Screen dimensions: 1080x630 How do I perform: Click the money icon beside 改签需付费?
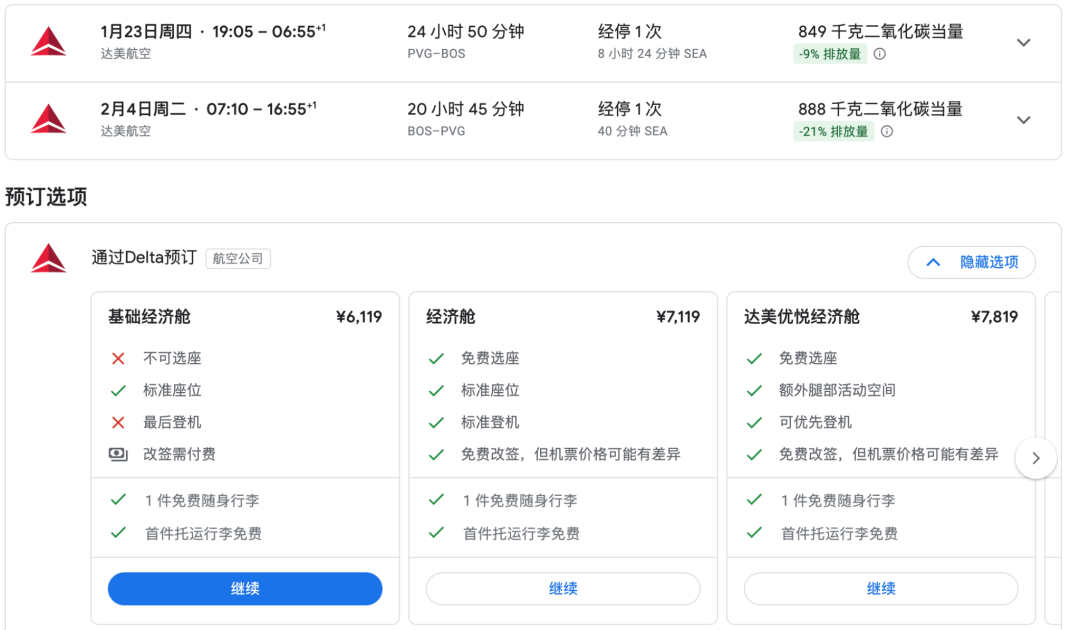pyautogui.click(x=118, y=454)
